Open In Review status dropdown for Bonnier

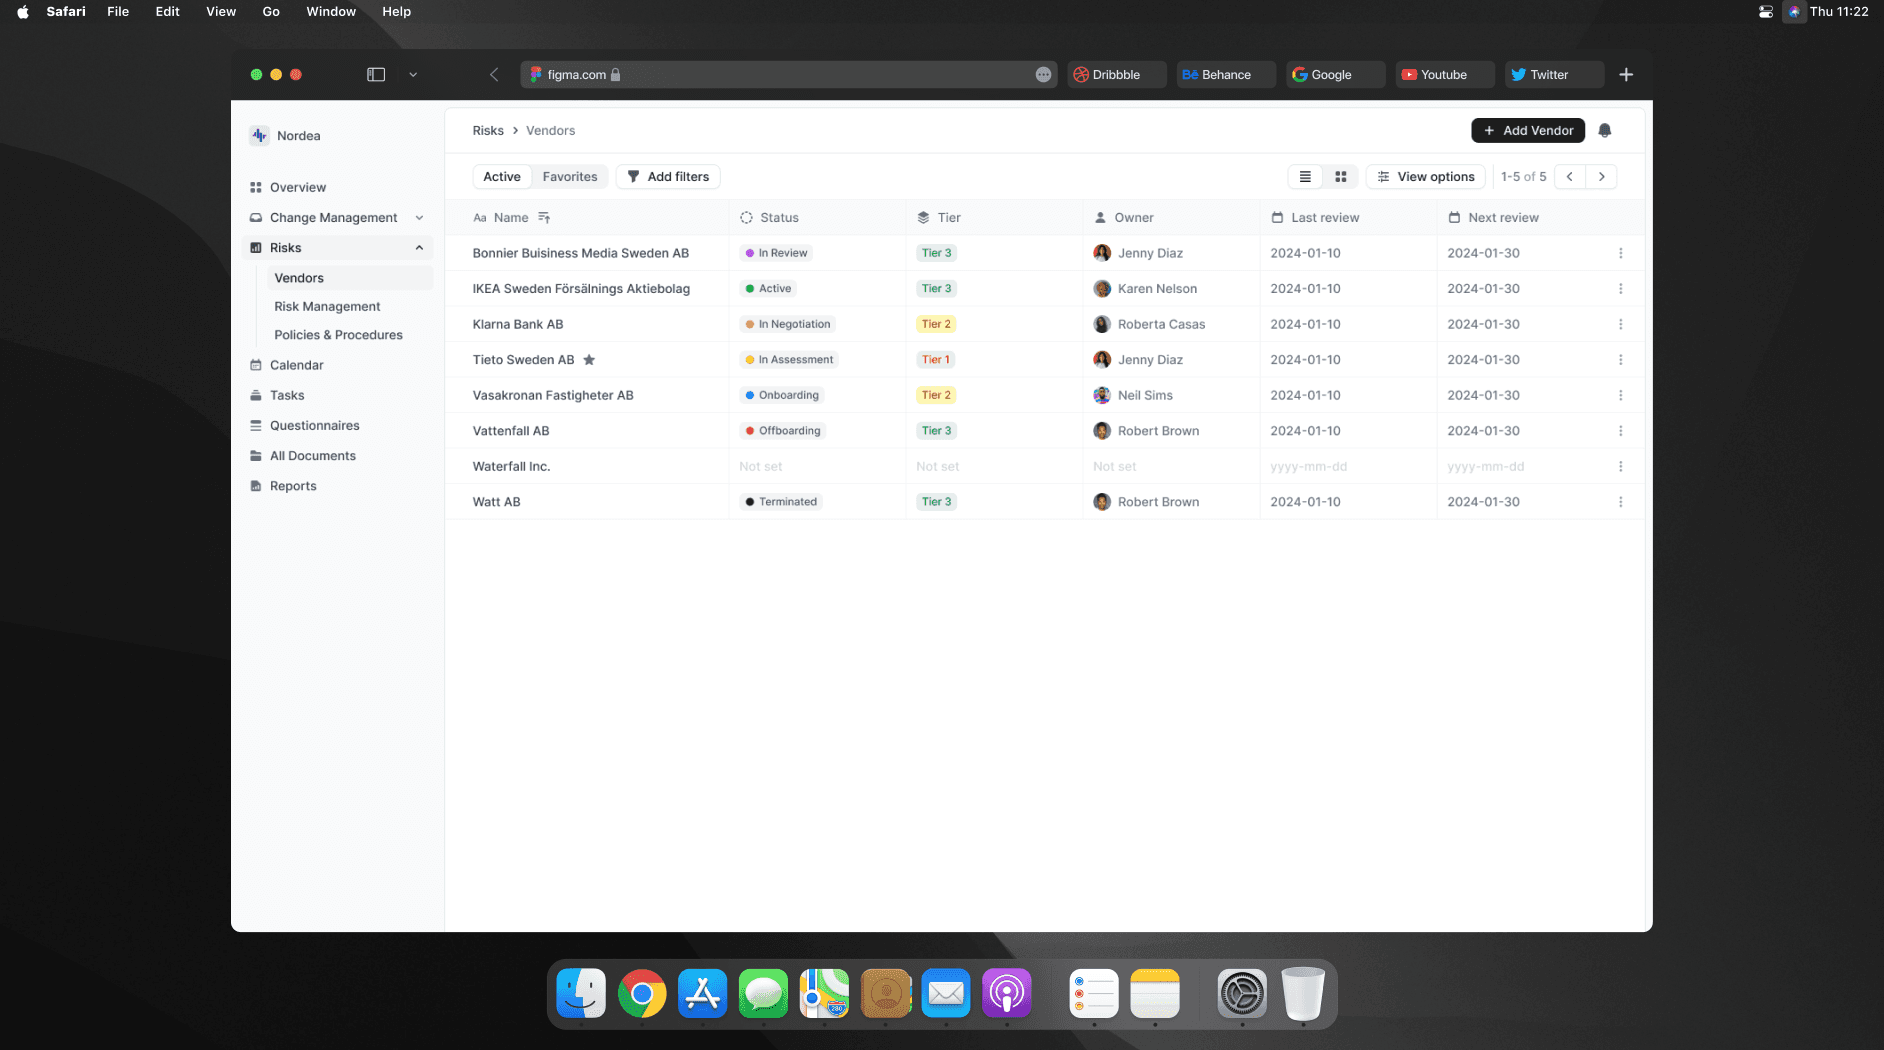[x=776, y=253]
